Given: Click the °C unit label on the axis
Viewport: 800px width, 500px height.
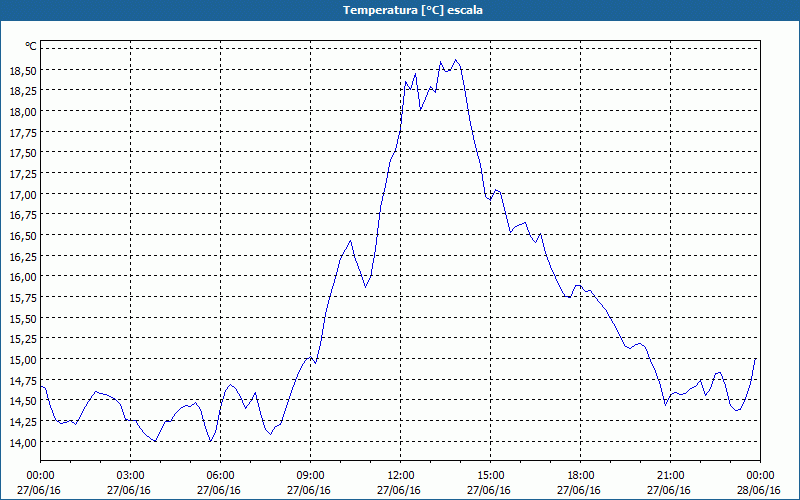Looking at the screenshot, I should point(31,46).
